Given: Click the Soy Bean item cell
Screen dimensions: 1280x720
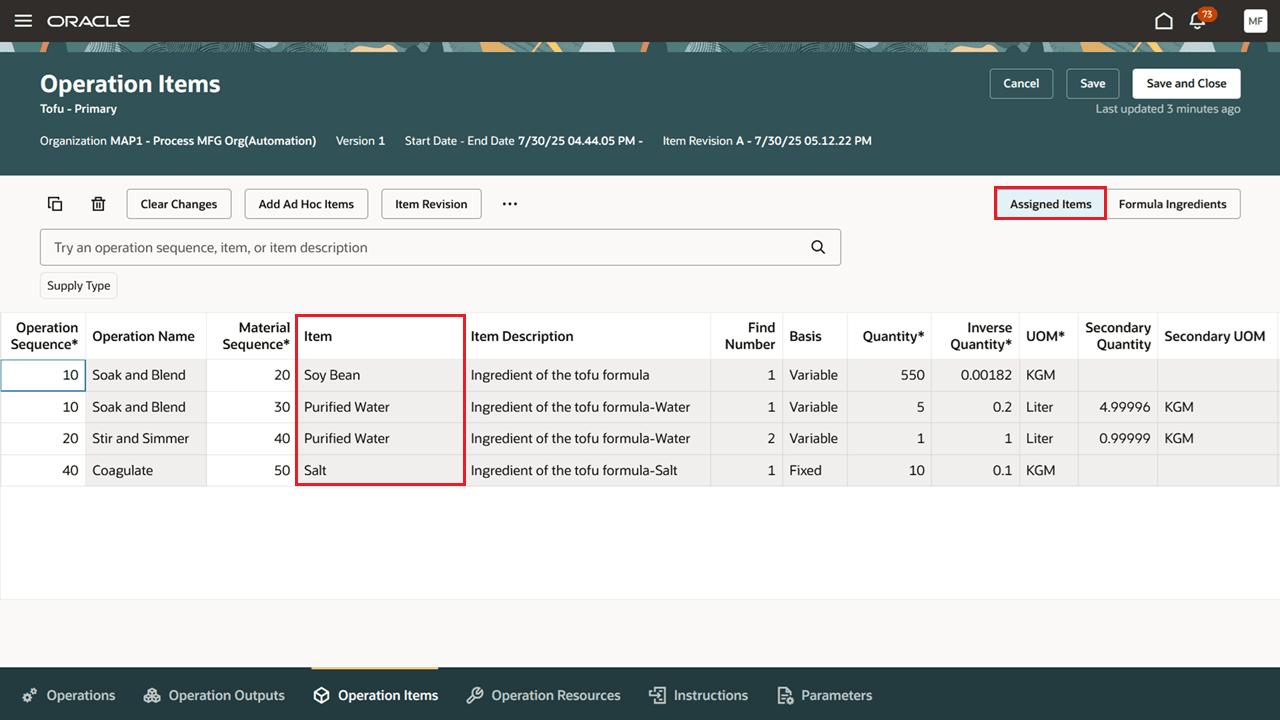Looking at the screenshot, I should [381, 375].
